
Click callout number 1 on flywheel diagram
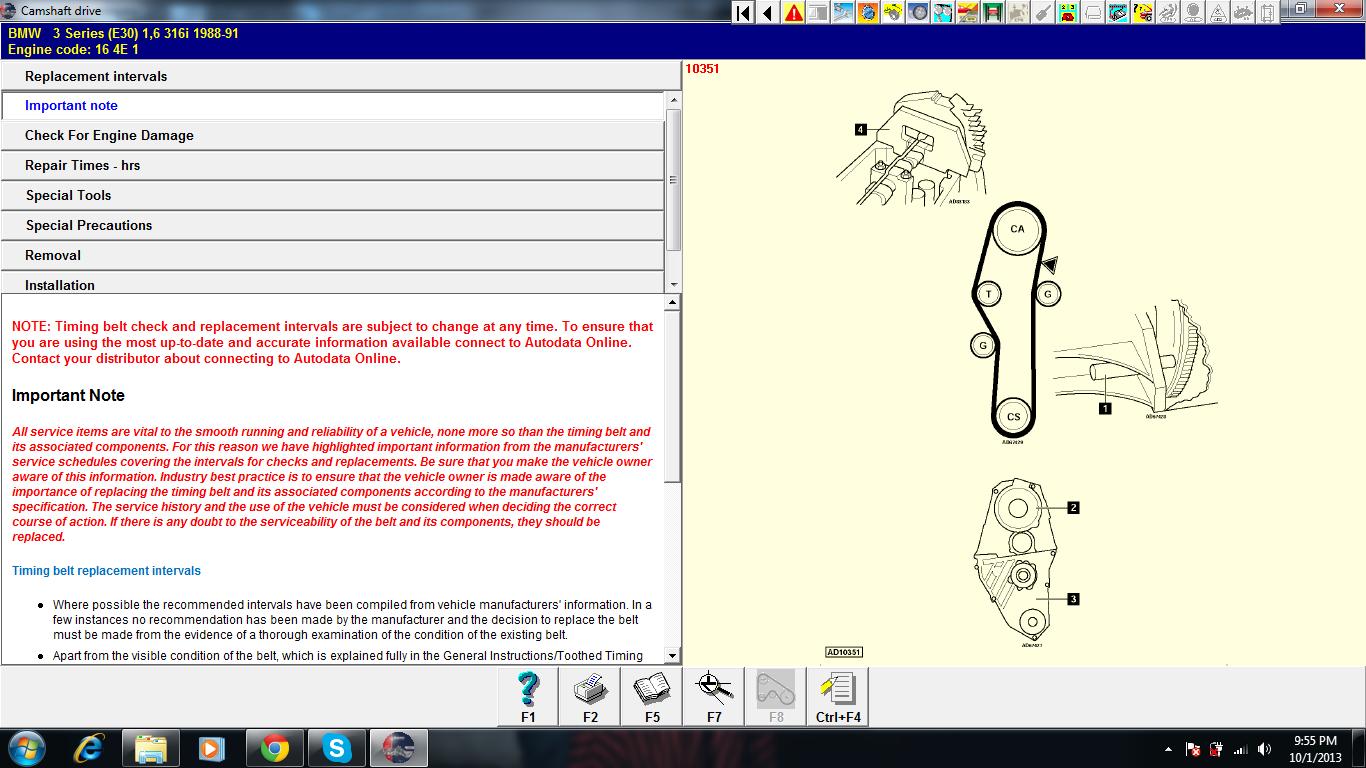1105,408
